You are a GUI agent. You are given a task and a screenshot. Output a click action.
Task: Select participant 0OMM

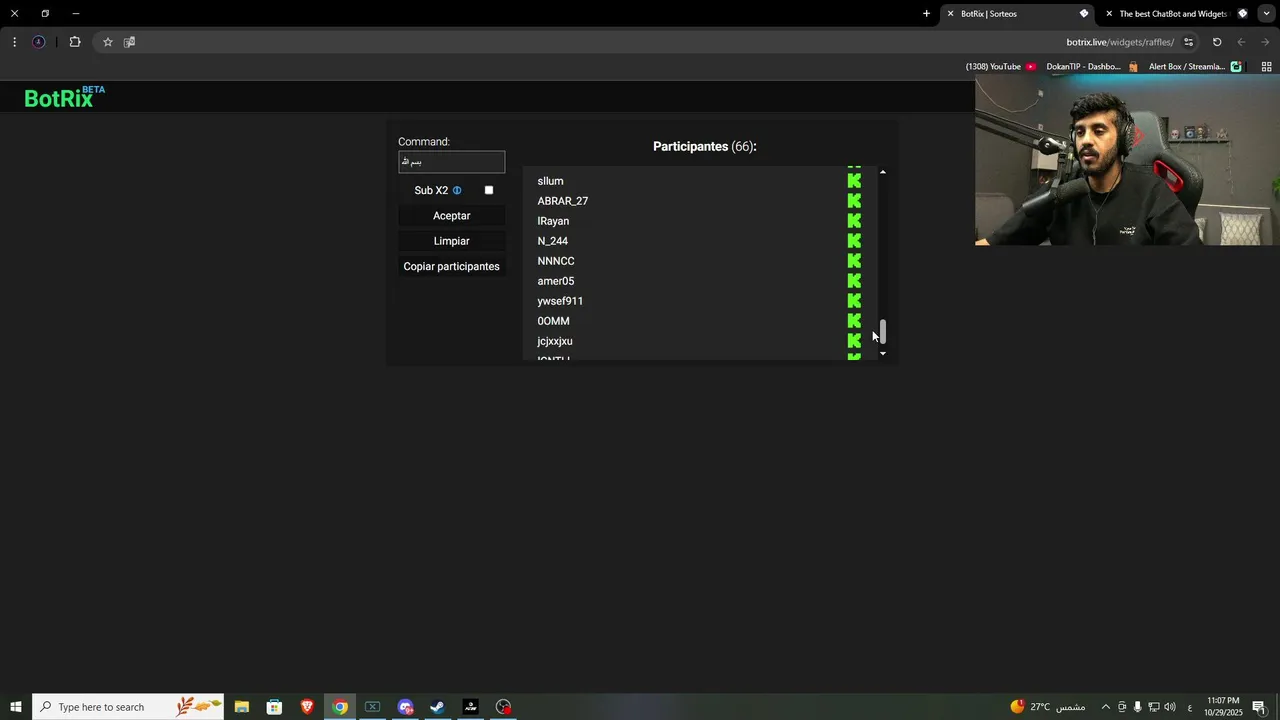553,321
